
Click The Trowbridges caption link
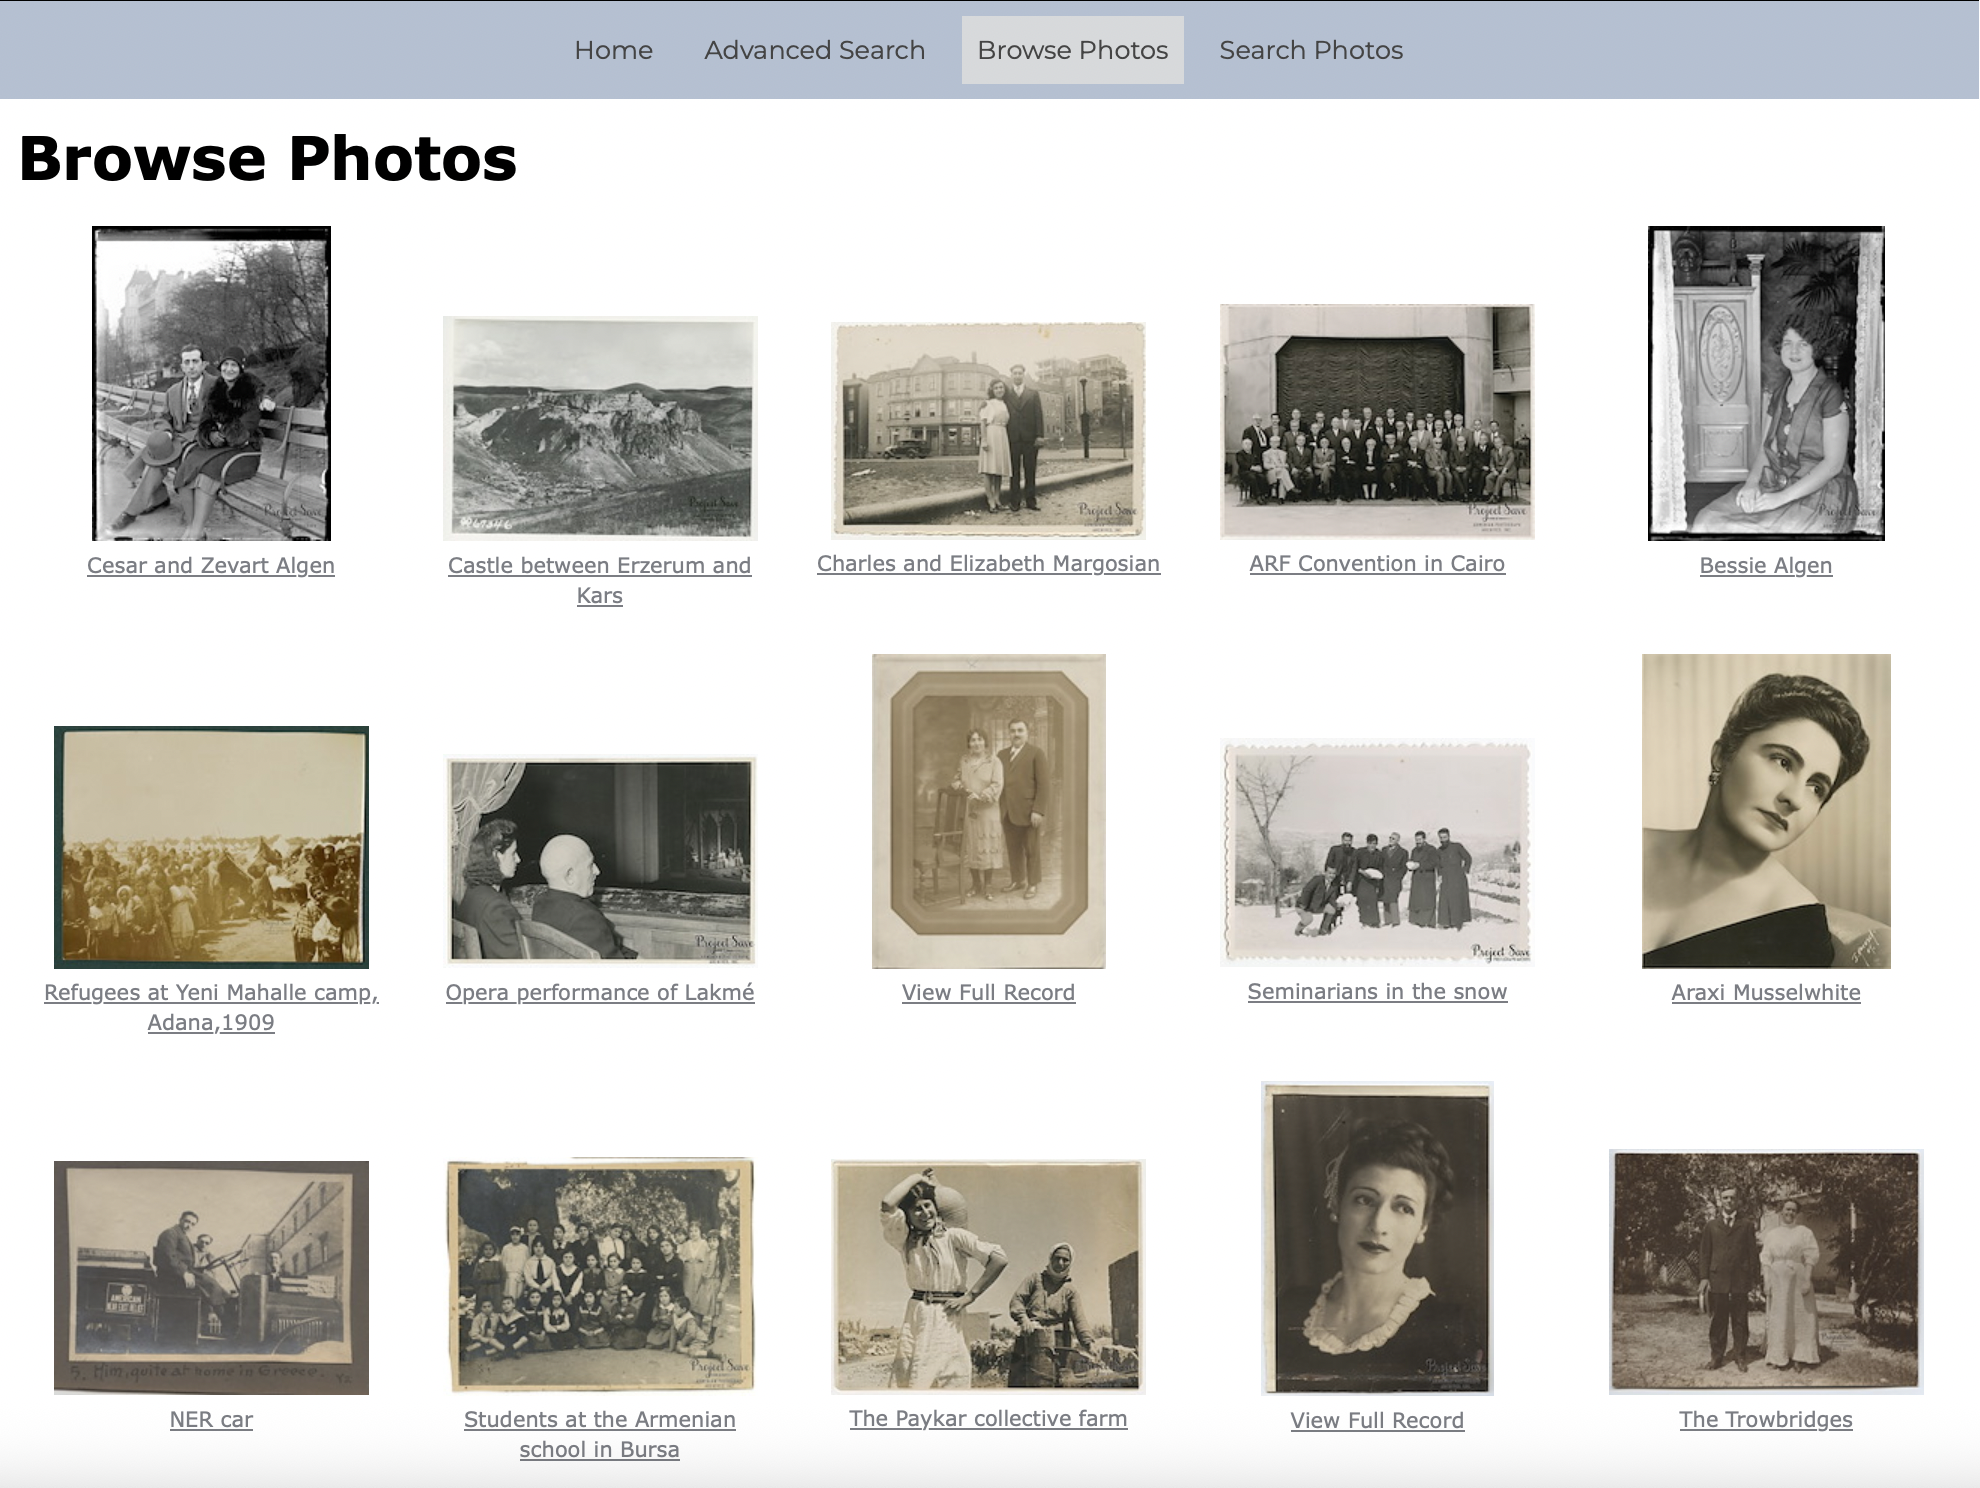(1765, 1420)
